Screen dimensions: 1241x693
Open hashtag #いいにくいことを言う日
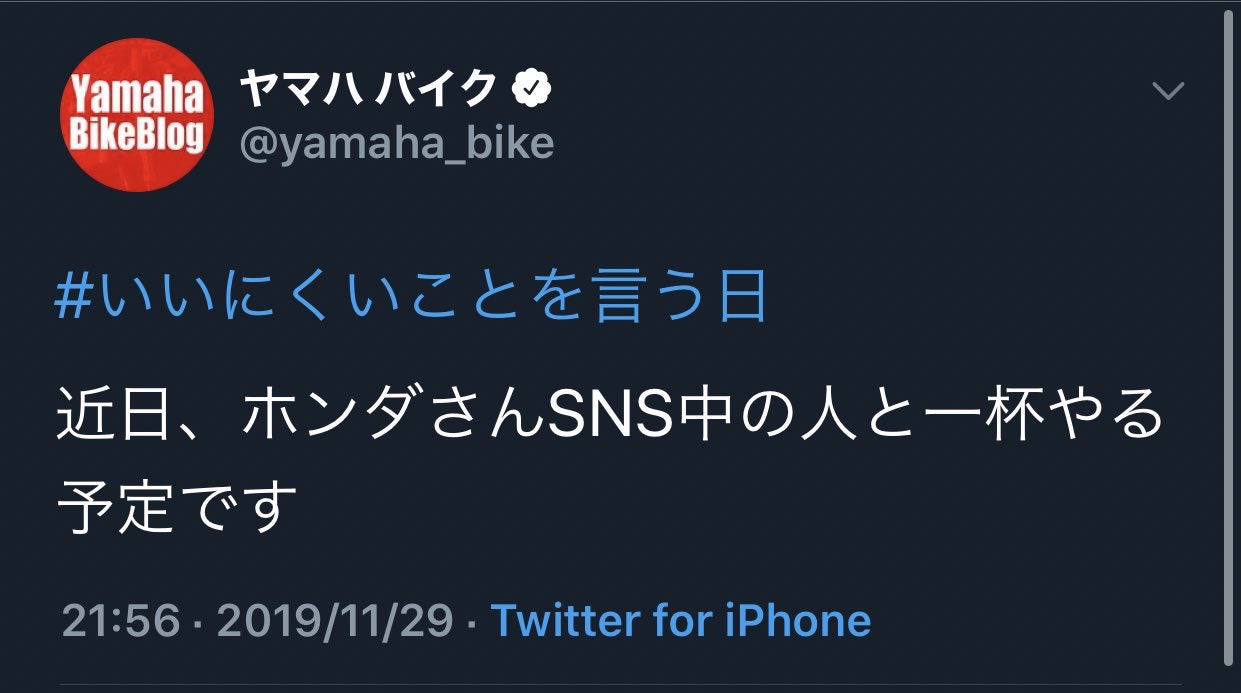411,298
